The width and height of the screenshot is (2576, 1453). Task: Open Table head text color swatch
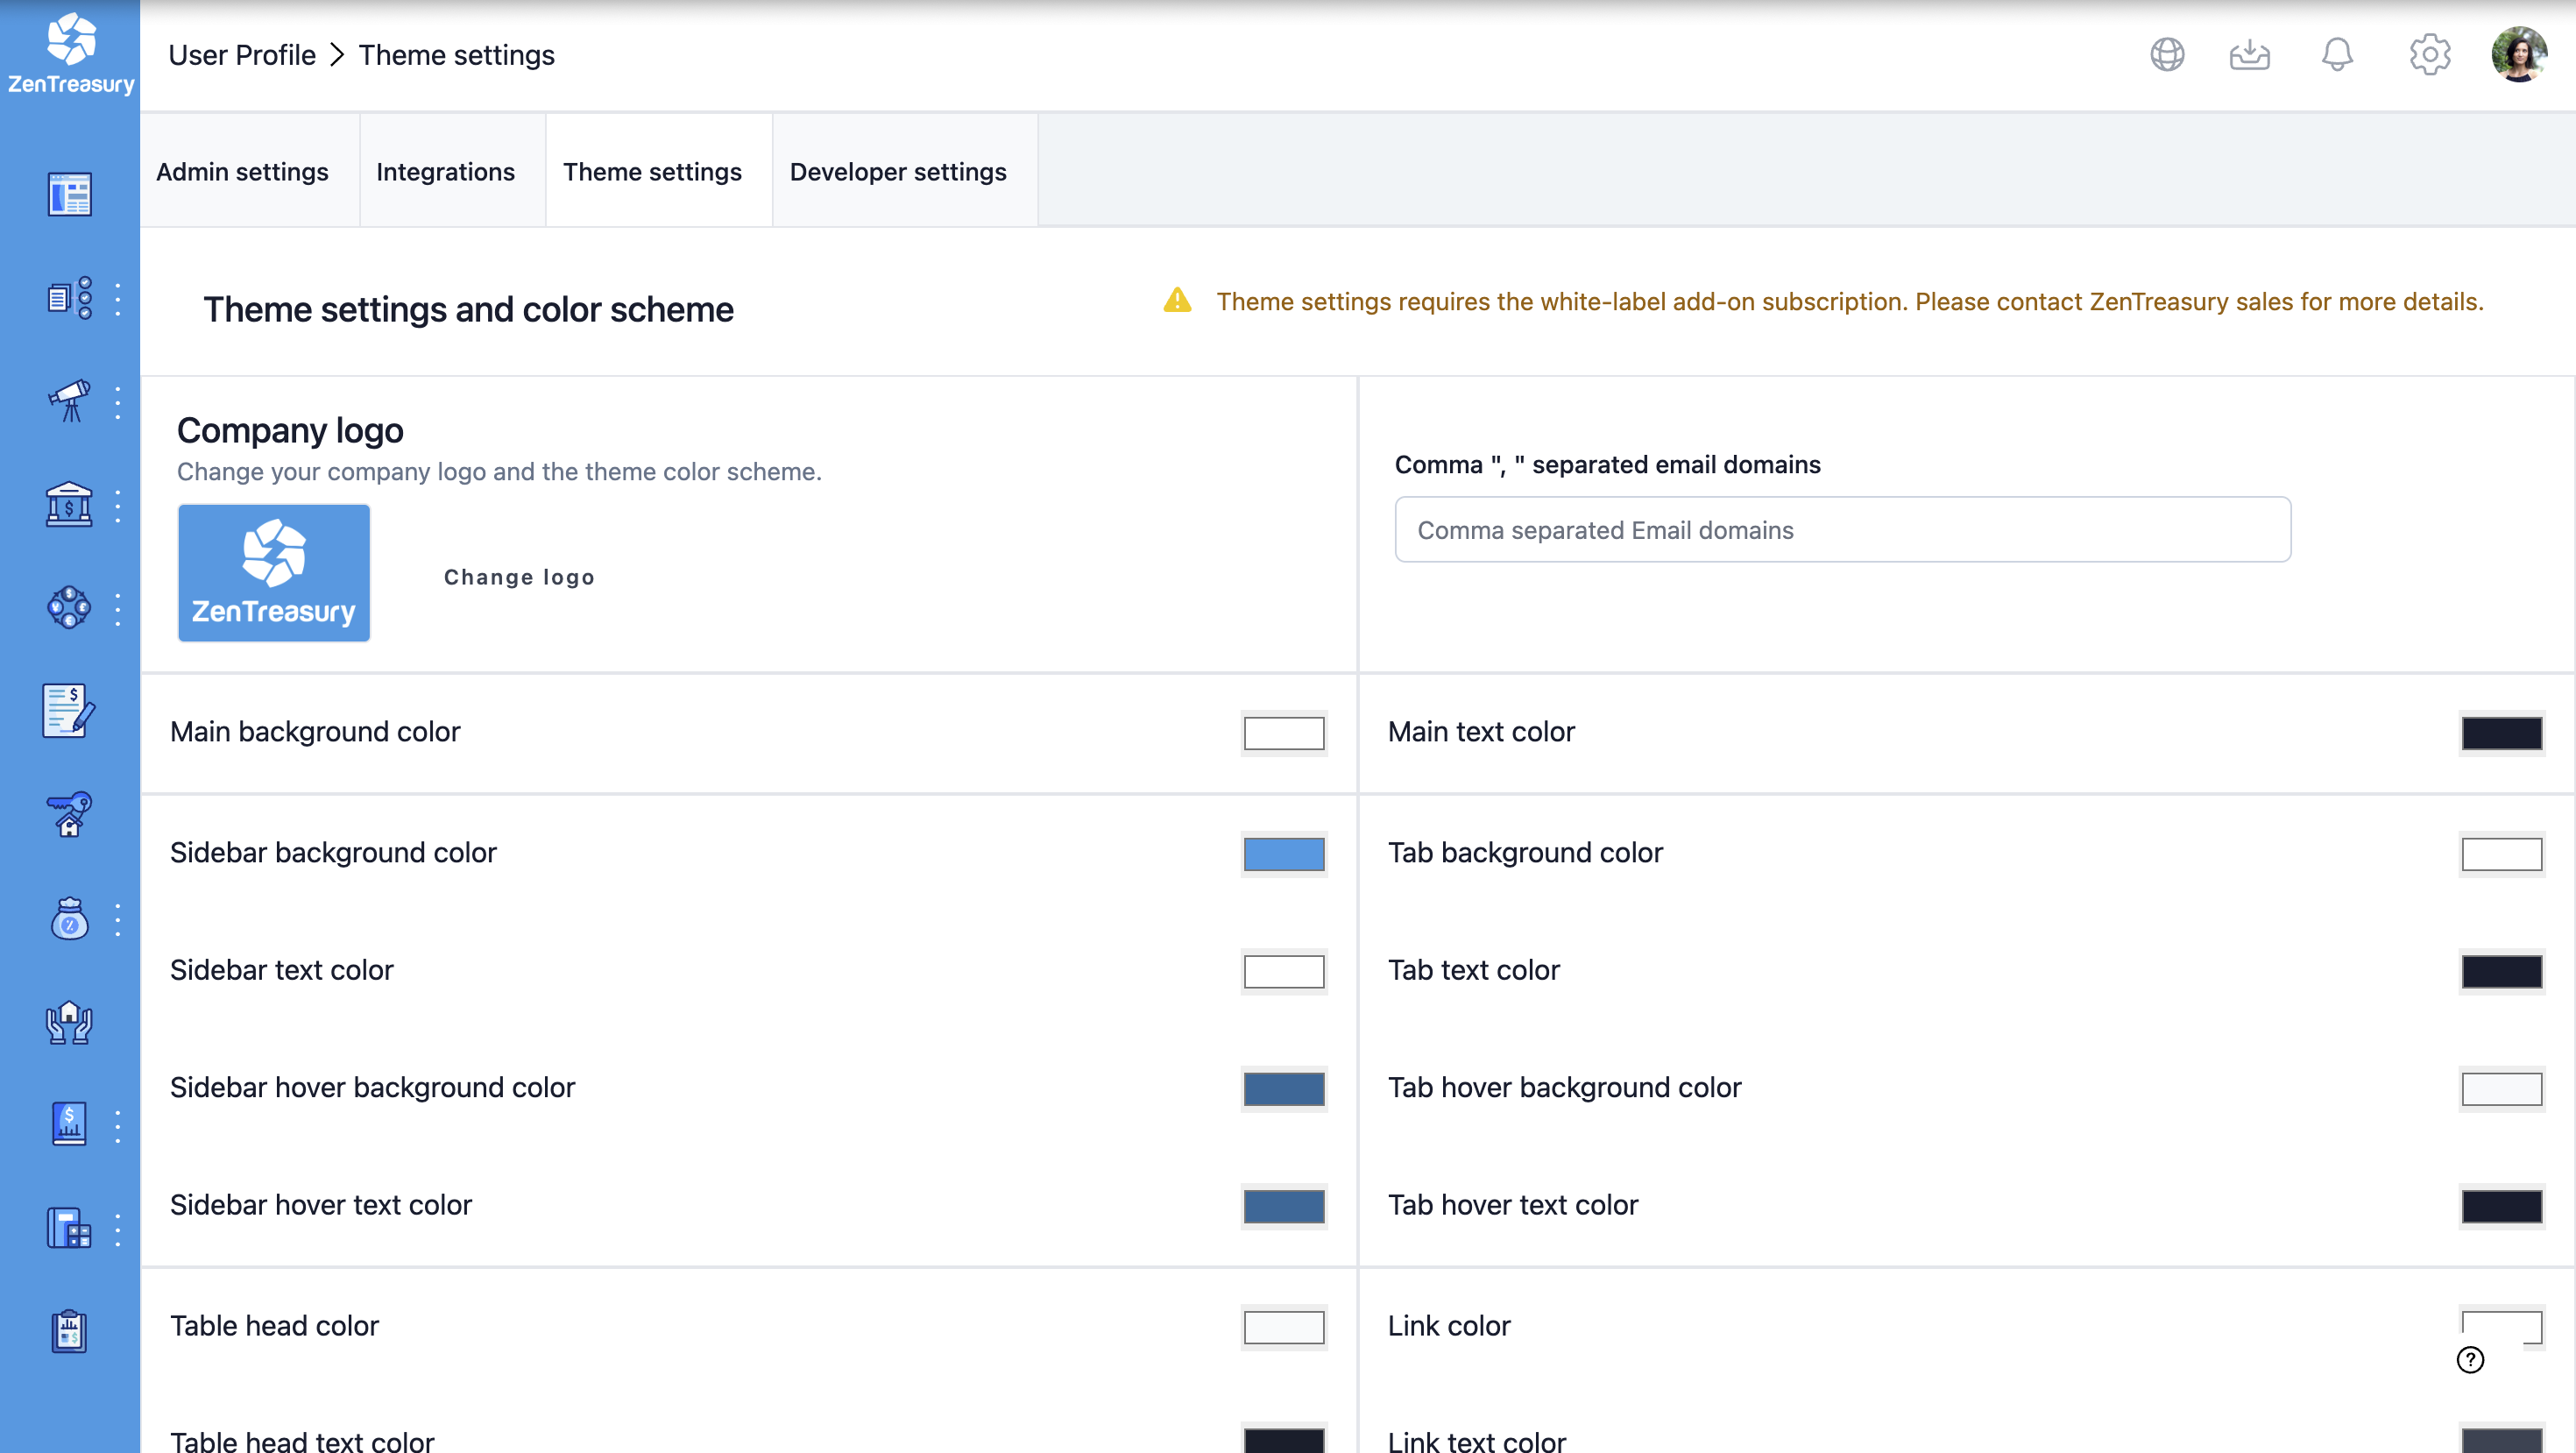[1284, 1438]
